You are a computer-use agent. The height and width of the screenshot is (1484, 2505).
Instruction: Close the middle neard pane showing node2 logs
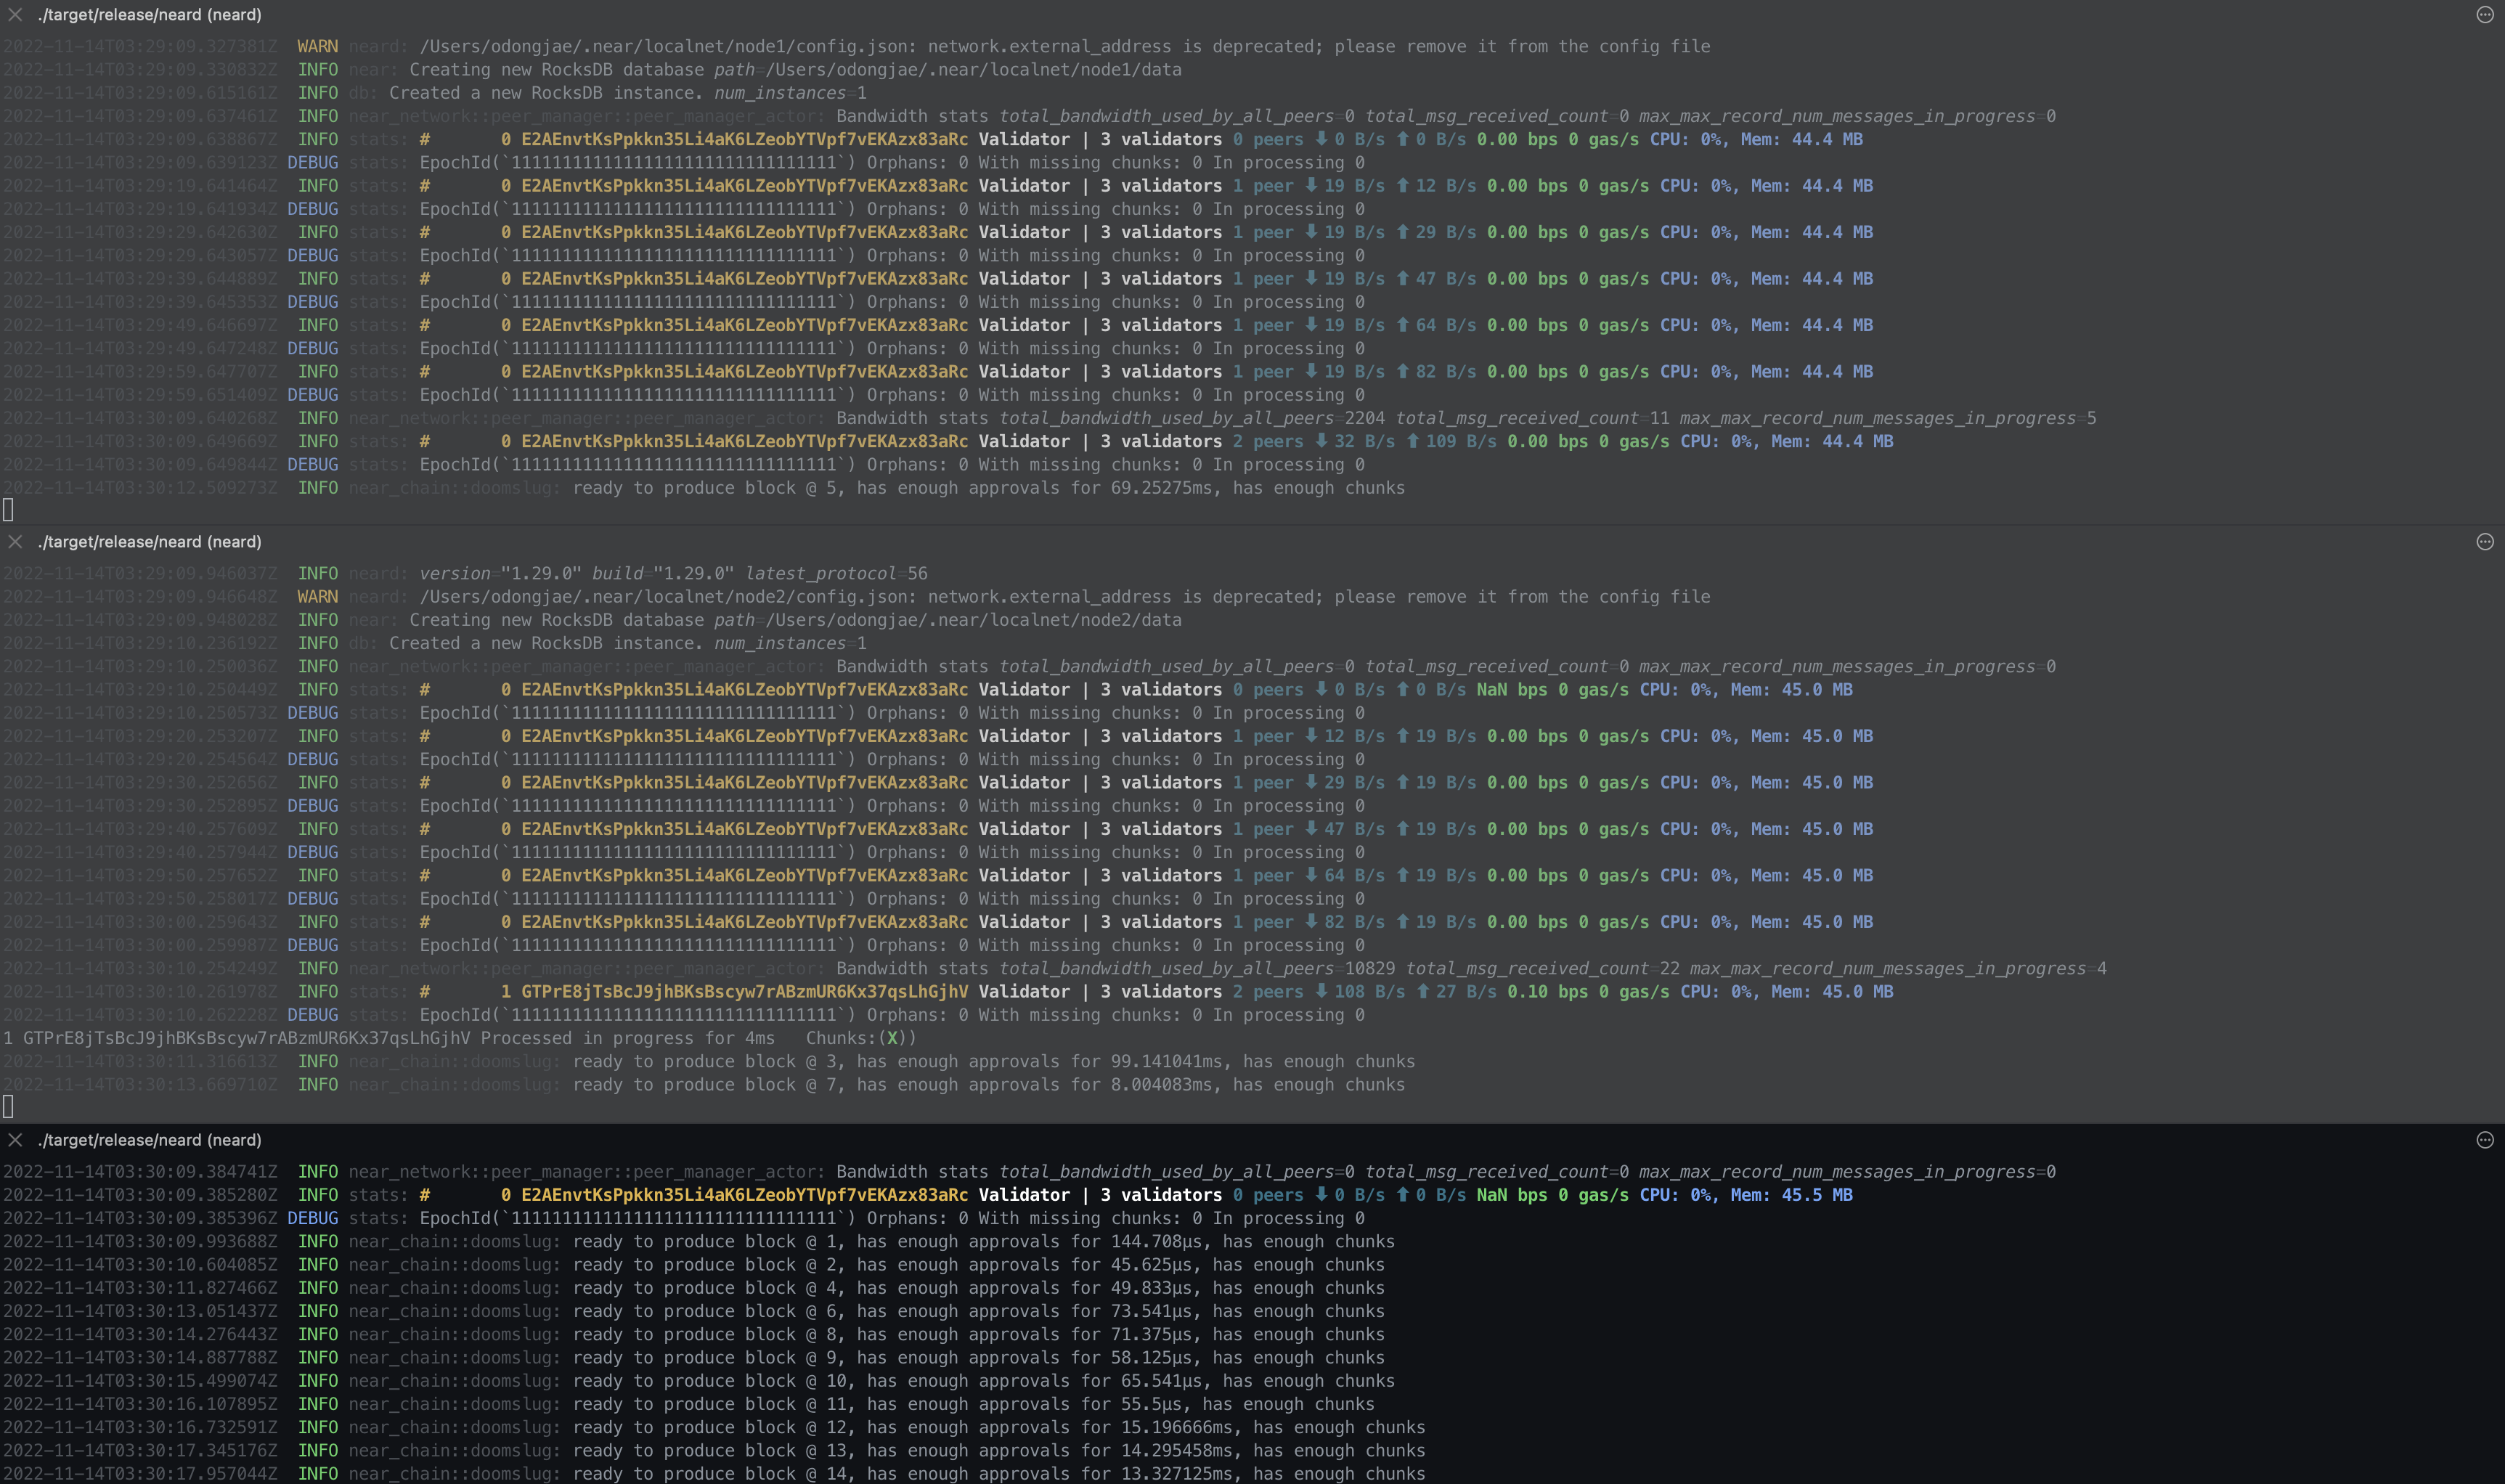[15, 542]
